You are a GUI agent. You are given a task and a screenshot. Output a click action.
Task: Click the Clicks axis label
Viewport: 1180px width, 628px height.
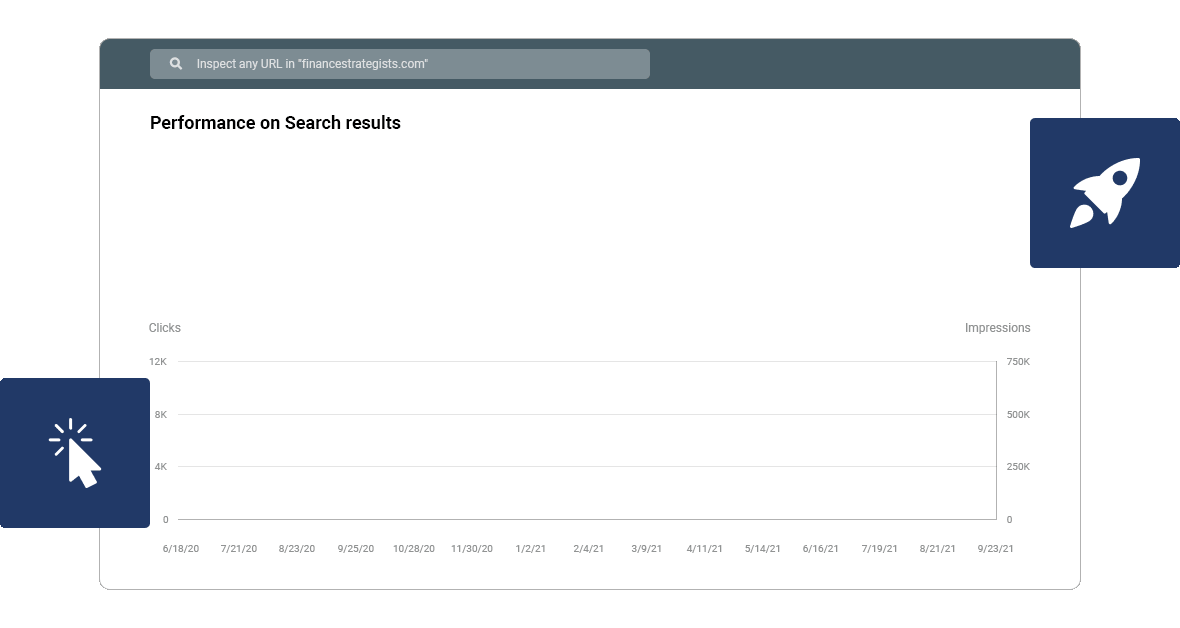(x=165, y=328)
